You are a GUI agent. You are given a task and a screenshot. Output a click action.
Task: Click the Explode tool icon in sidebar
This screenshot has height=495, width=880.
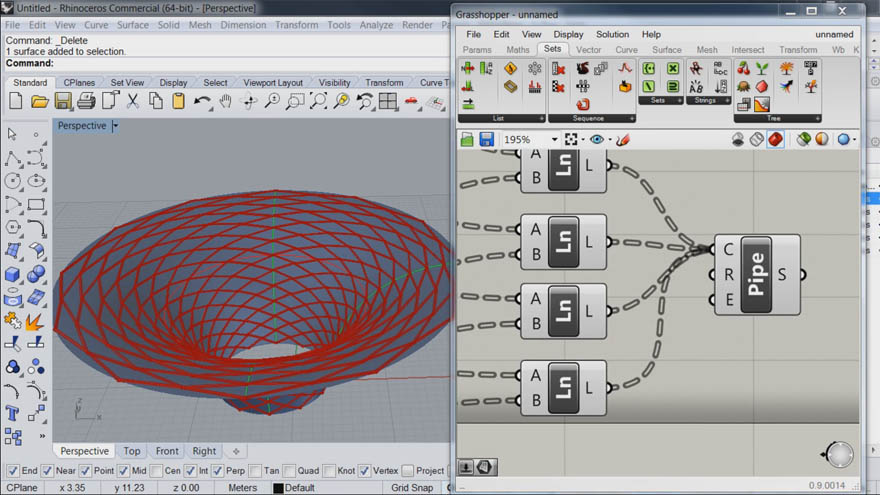click(x=35, y=322)
